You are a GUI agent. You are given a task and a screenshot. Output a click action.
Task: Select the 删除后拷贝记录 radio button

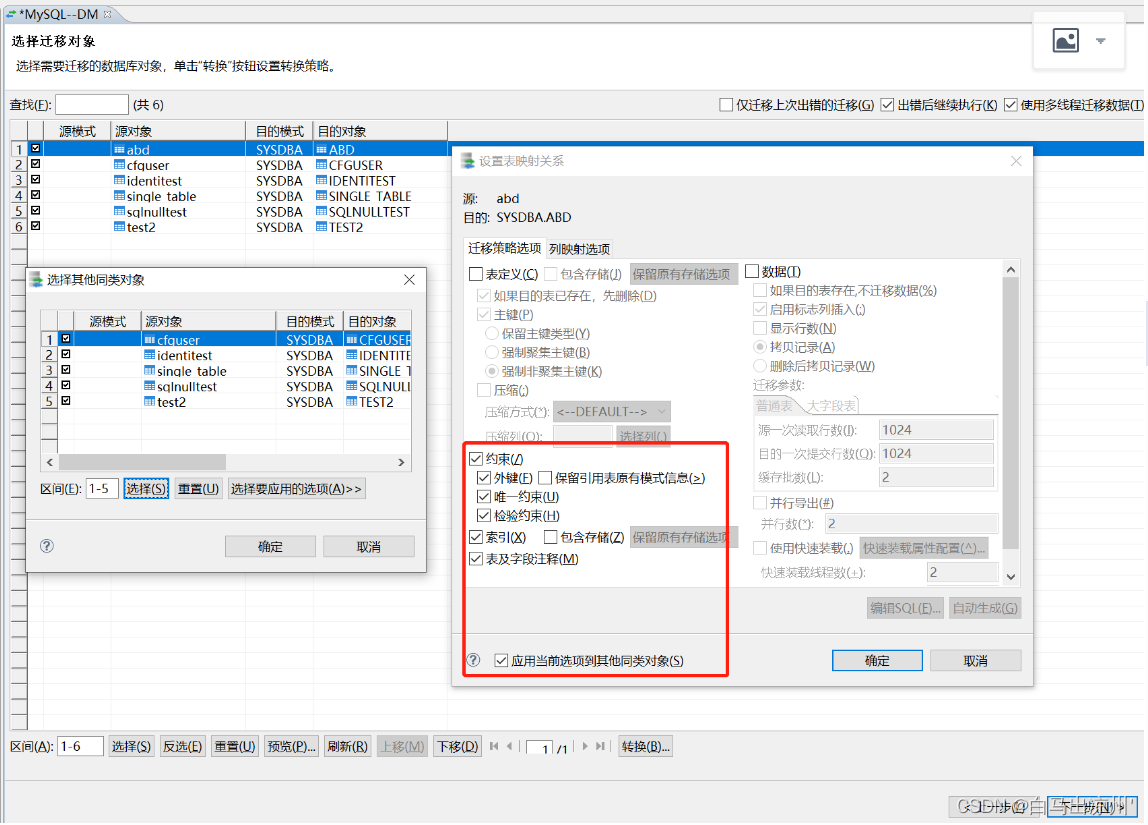pos(760,366)
